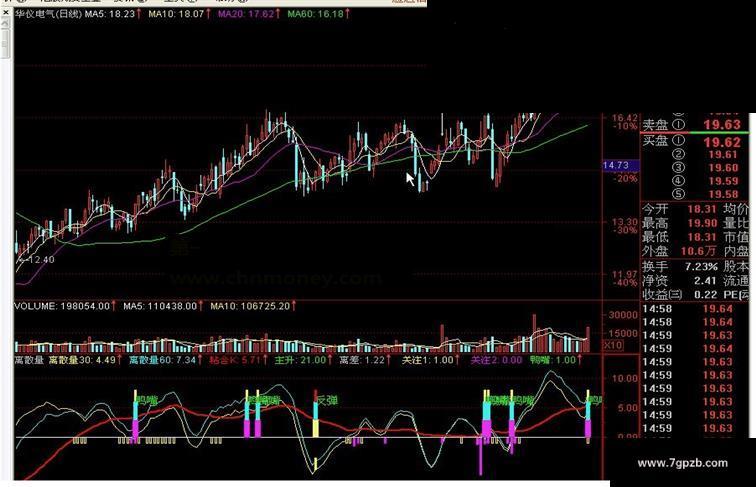Click the 最低 label
This screenshot has height=487, width=756.
pos(655,237)
